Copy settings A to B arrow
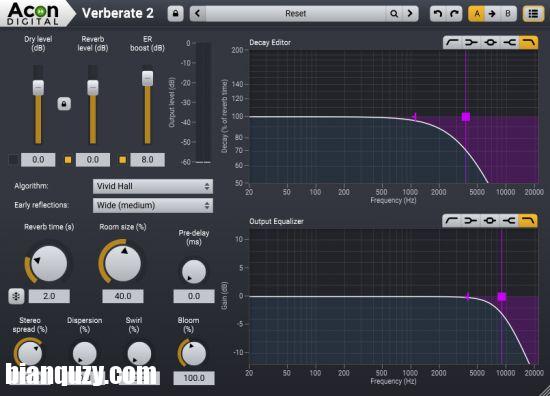 pyautogui.click(x=492, y=14)
